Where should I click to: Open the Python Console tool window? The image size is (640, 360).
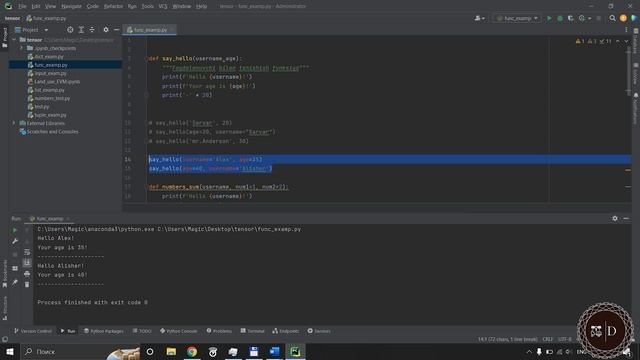point(178,331)
